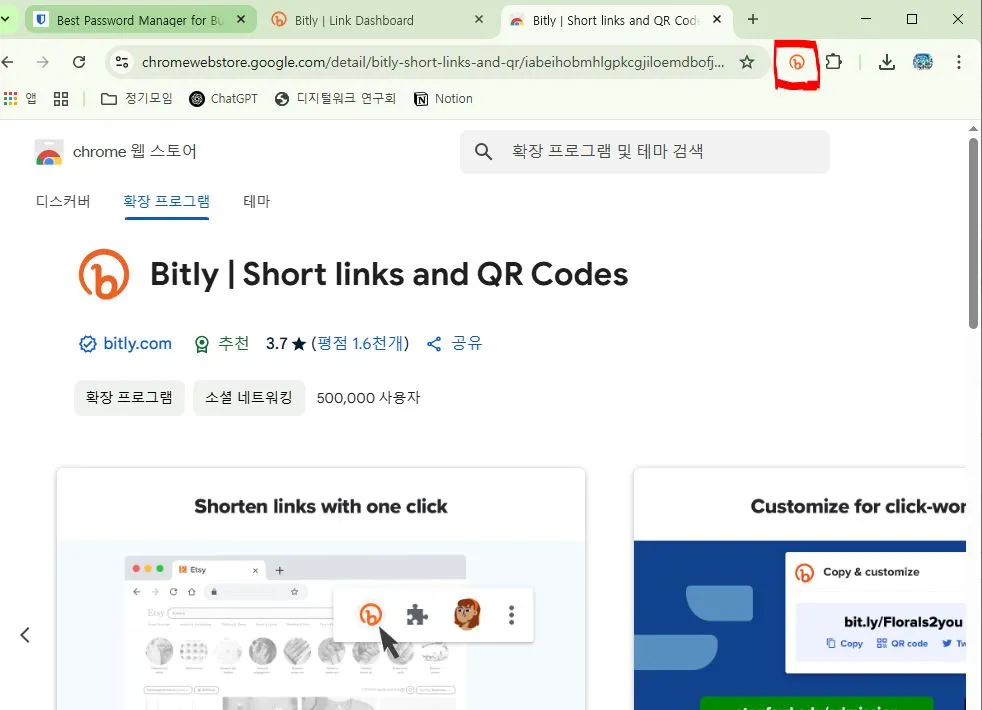Click the large Bitly logo beside the title
This screenshot has width=982, height=710.
(104, 274)
